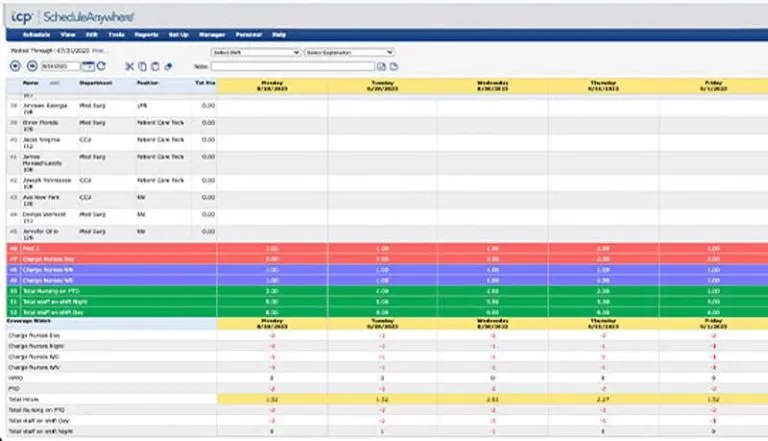This screenshot has width=768, height=441.
Task: Click the Total Hours row label
Action: (24, 399)
